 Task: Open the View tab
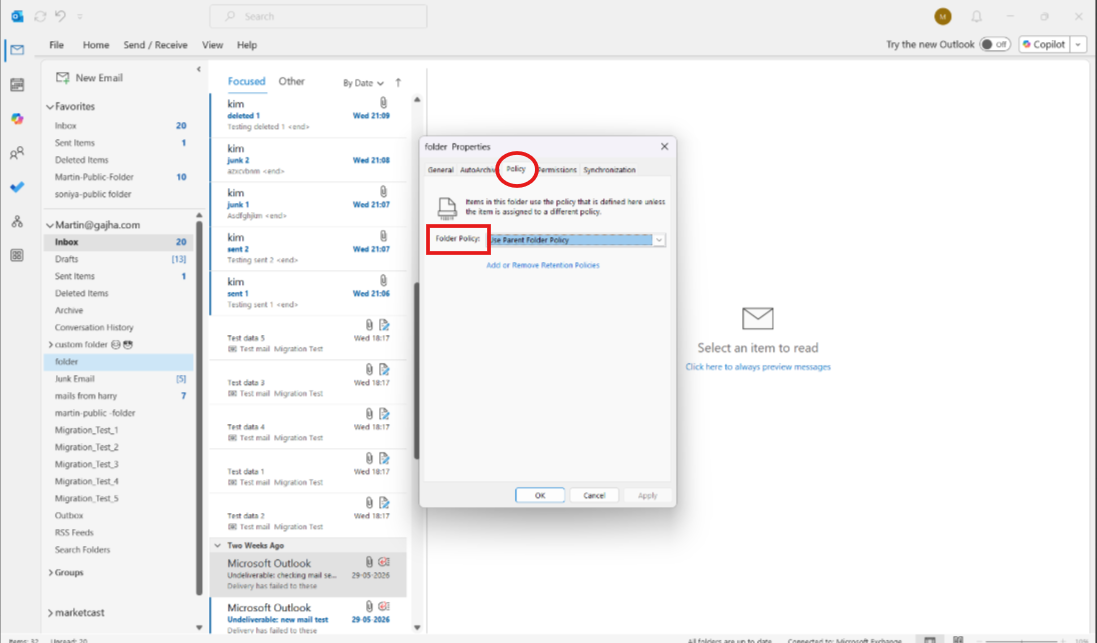pos(213,45)
